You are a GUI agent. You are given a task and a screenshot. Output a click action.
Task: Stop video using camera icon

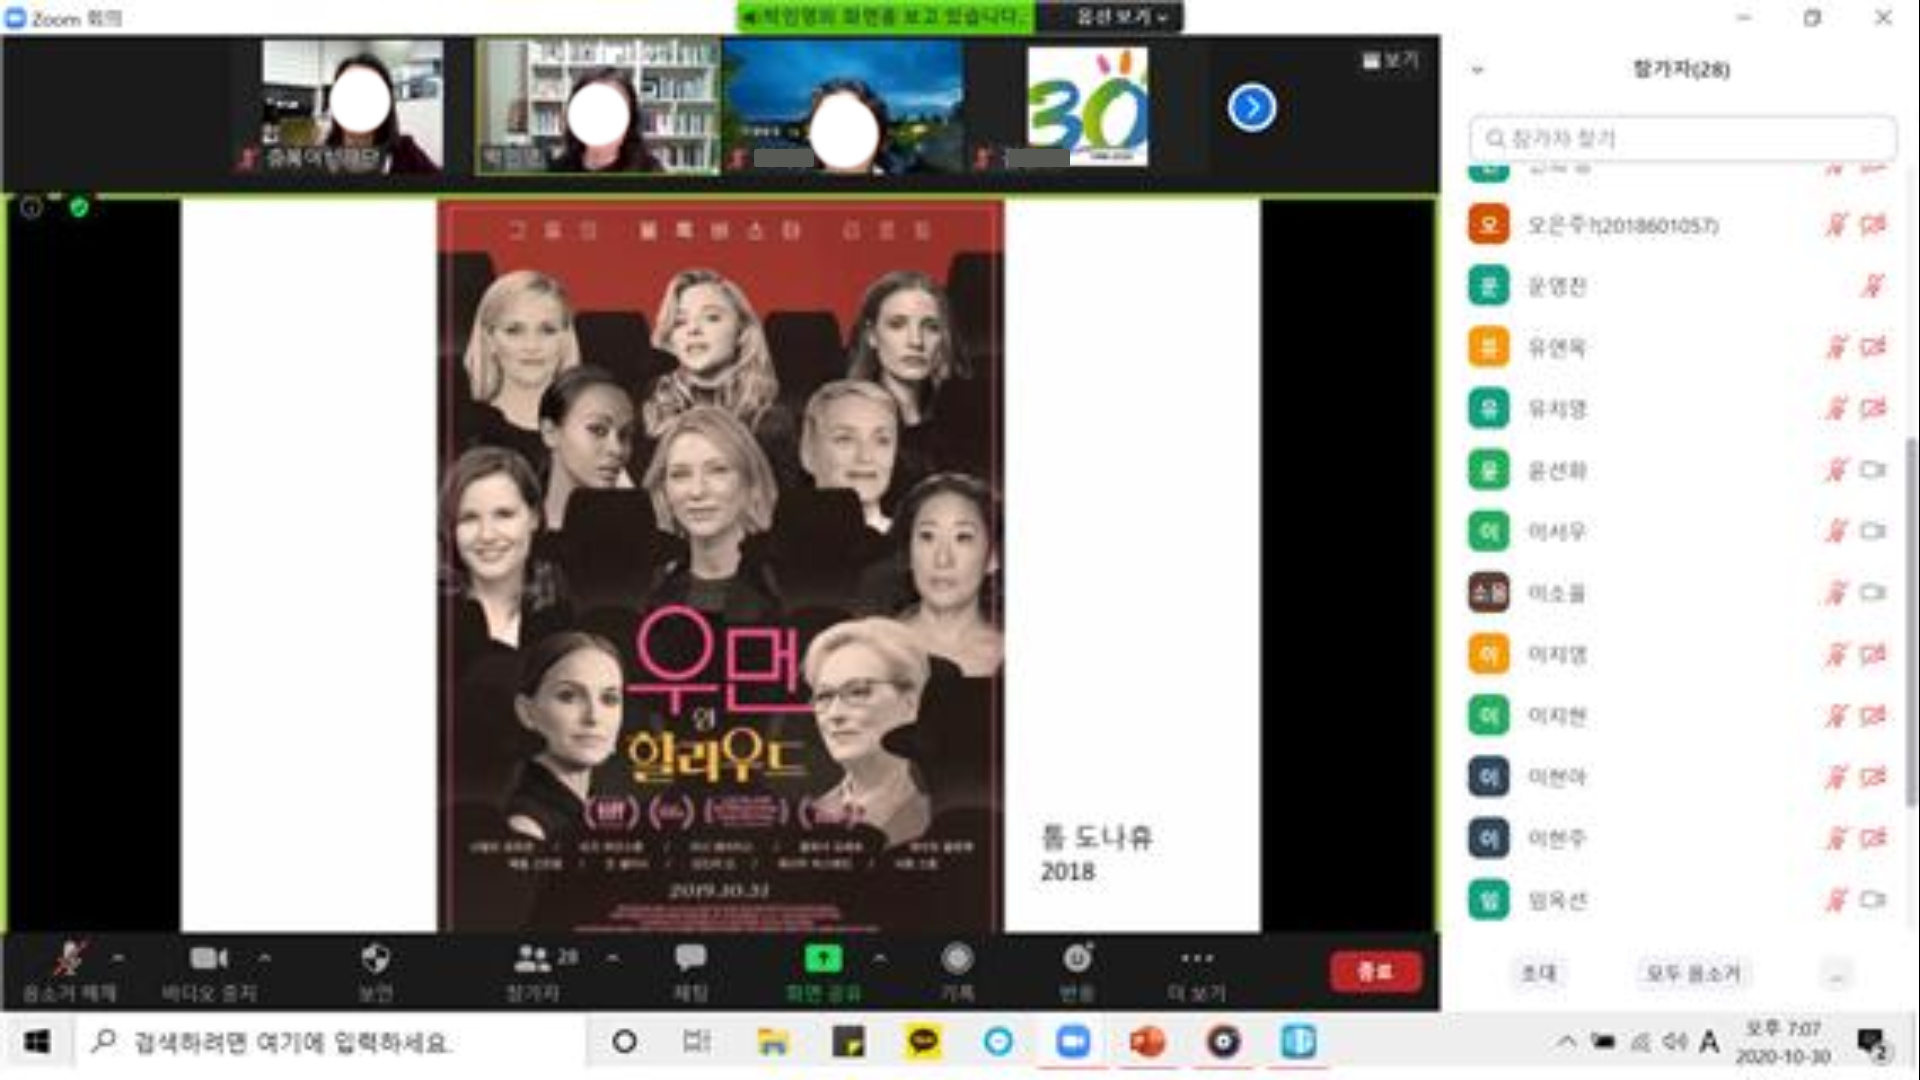[208, 960]
